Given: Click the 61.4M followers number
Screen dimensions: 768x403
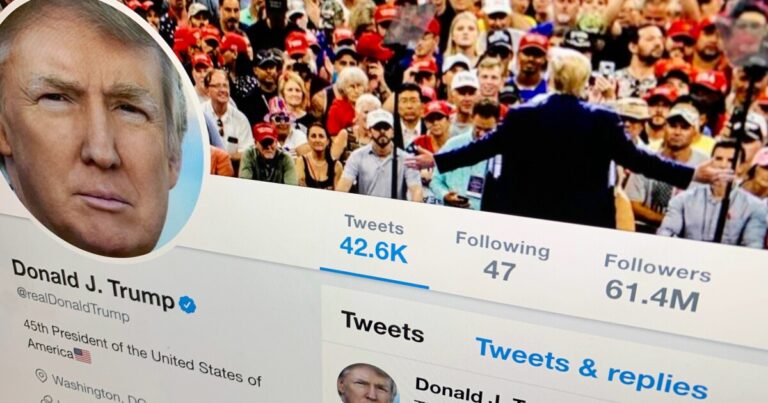Looking at the screenshot, I should (x=652, y=294).
